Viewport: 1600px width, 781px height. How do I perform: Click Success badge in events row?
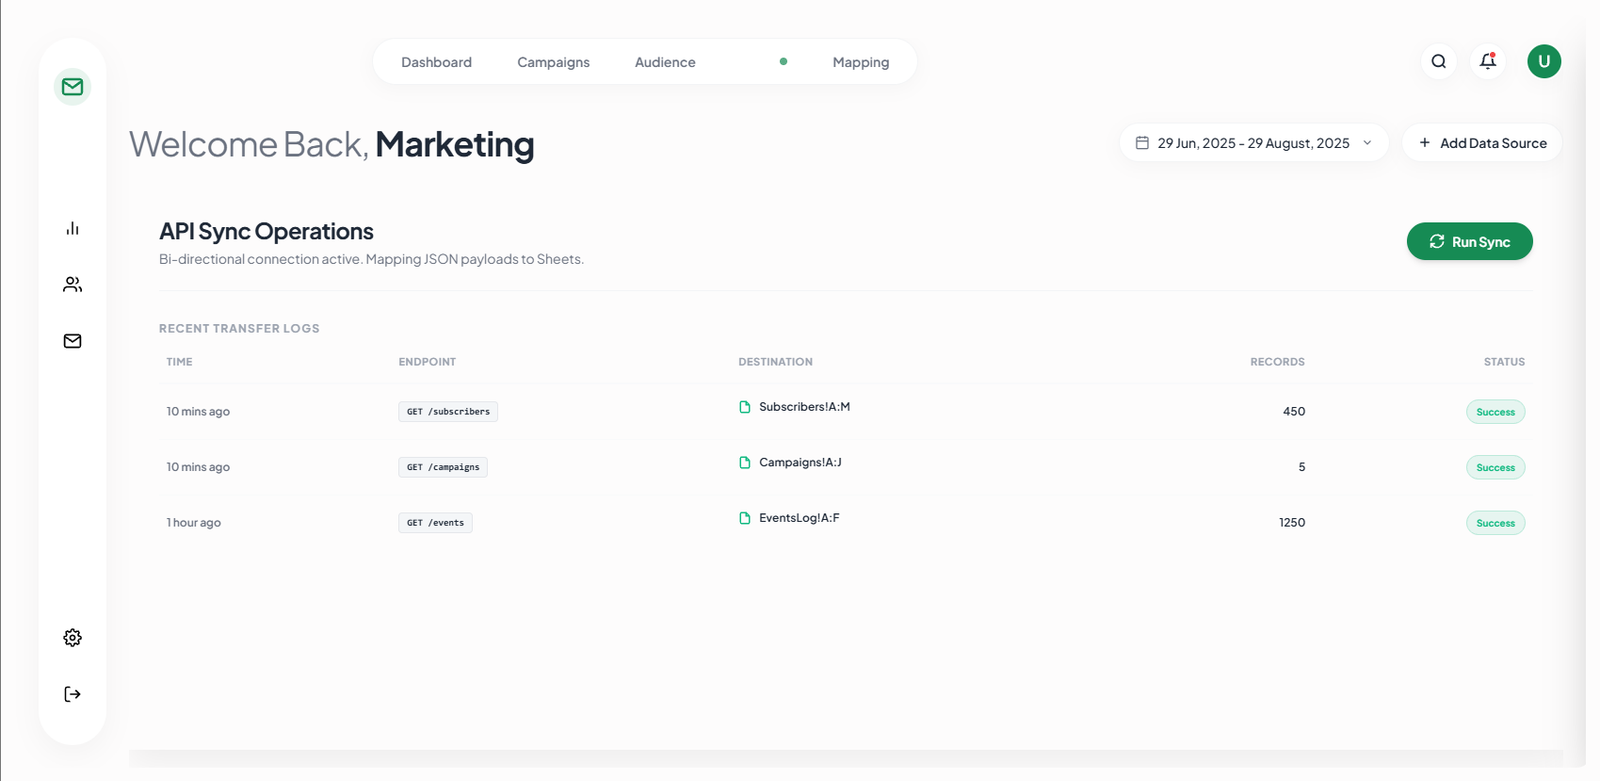[1495, 523]
